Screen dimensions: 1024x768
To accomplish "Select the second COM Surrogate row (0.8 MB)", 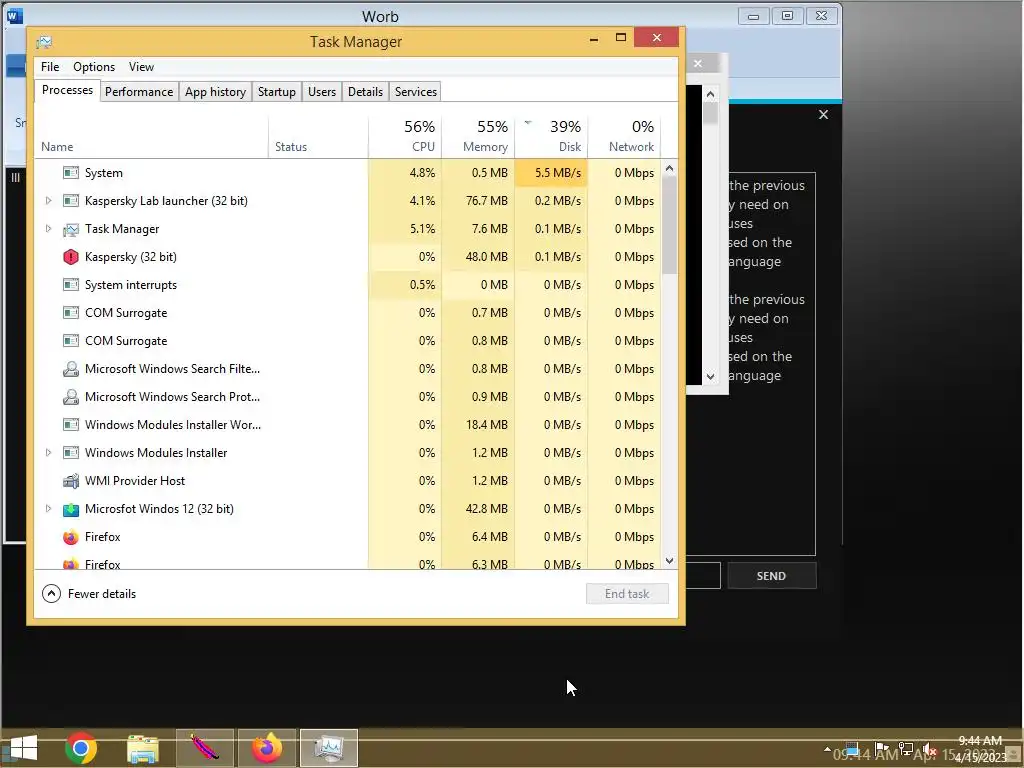I will pos(347,342).
